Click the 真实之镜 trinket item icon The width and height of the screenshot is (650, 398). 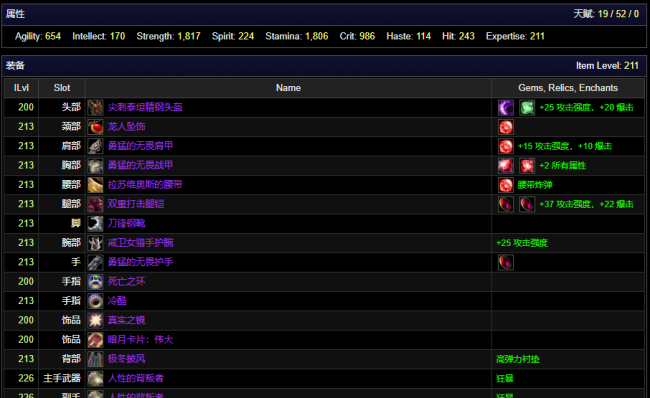(95, 320)
